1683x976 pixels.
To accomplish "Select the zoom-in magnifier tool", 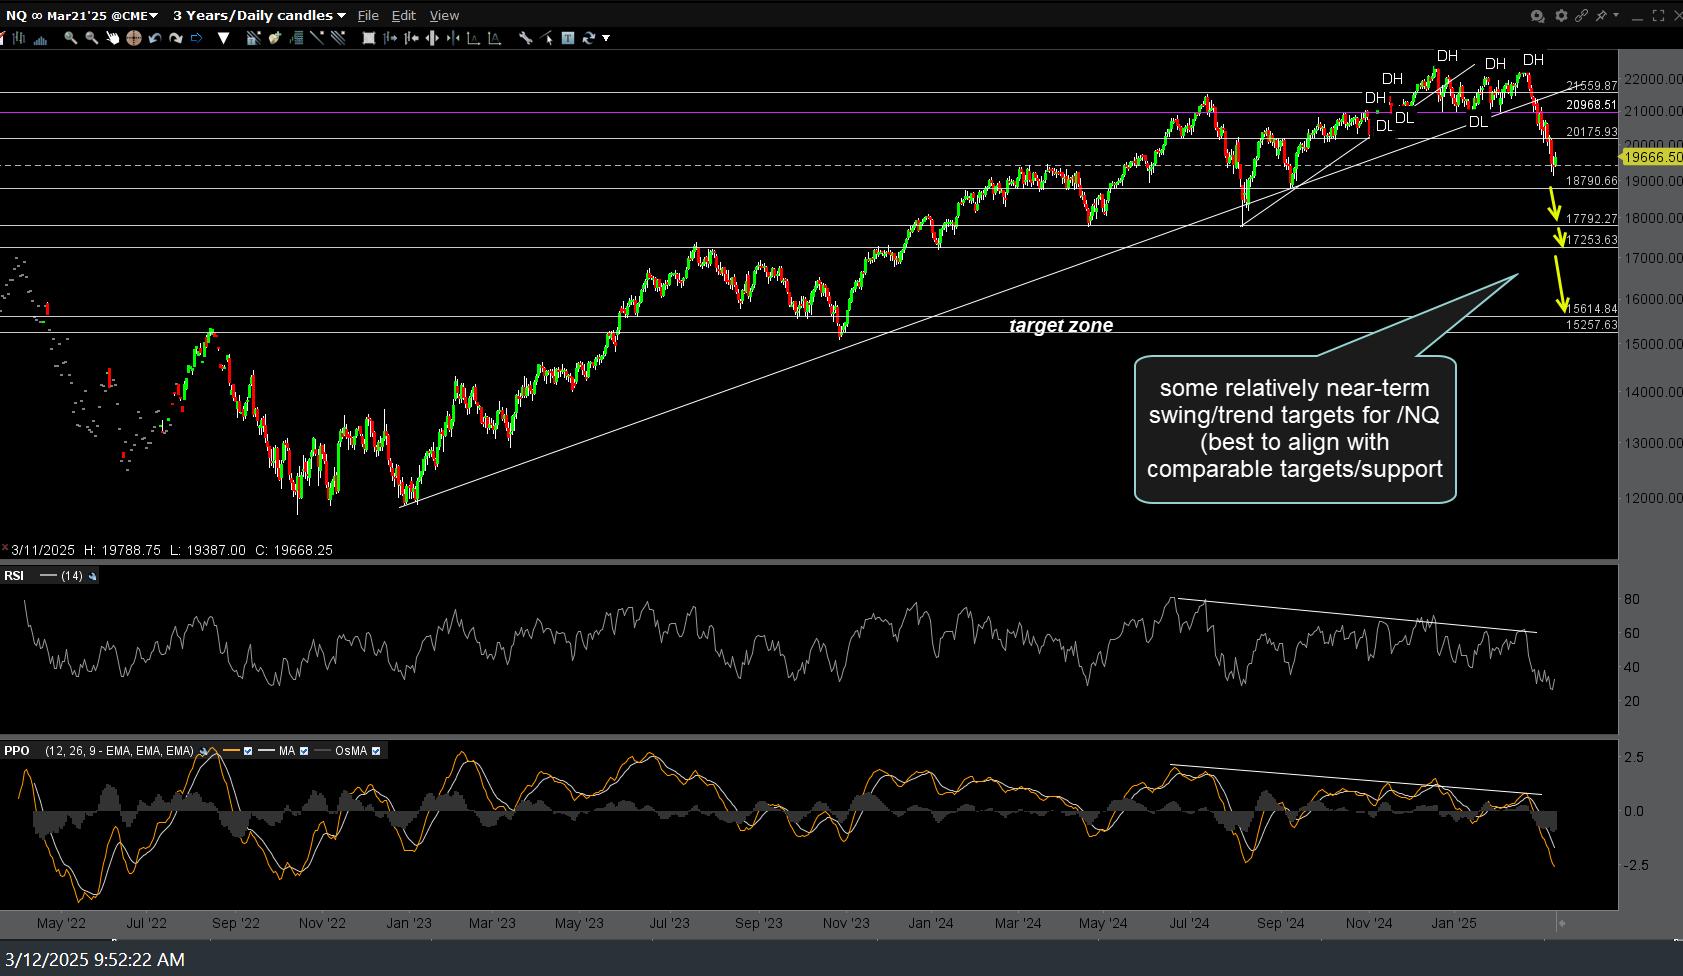I will point(70,38).
